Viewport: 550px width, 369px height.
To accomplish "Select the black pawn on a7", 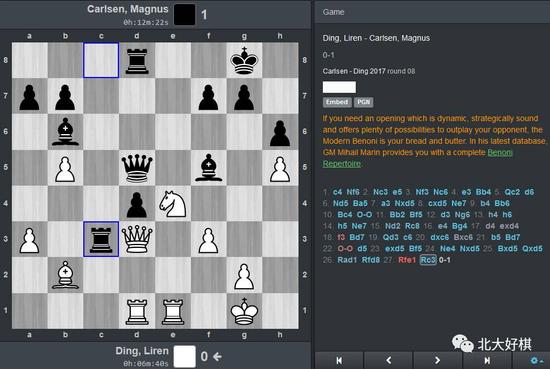I will click(x=29, y=96).
